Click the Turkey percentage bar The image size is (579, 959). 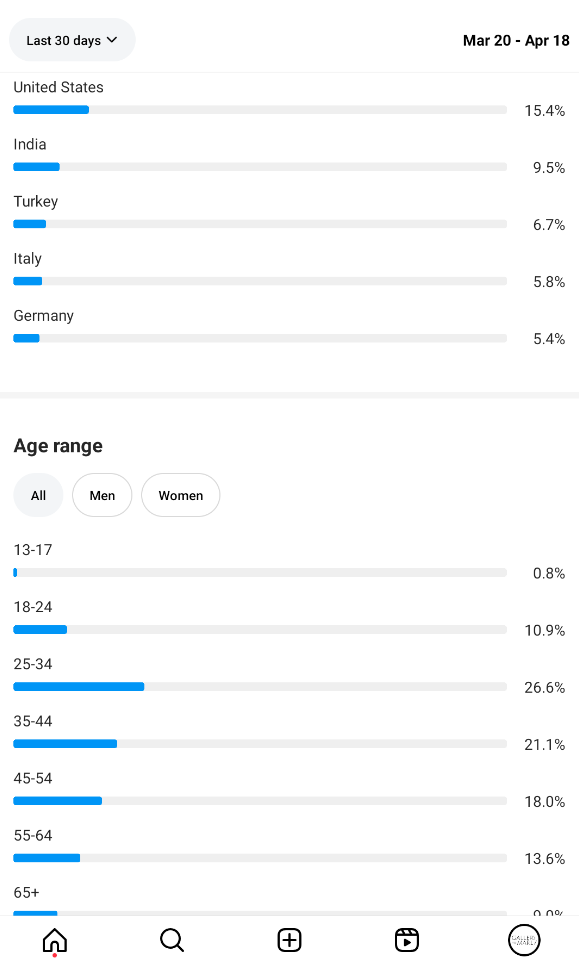(260, 224)
